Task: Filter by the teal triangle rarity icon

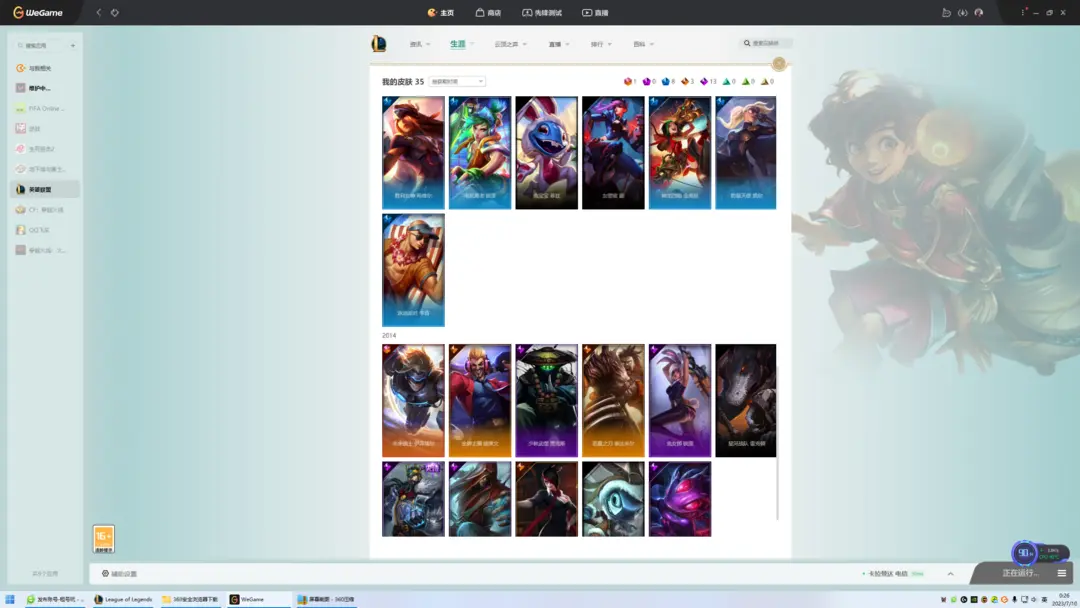Action: [x=729, y=81]
